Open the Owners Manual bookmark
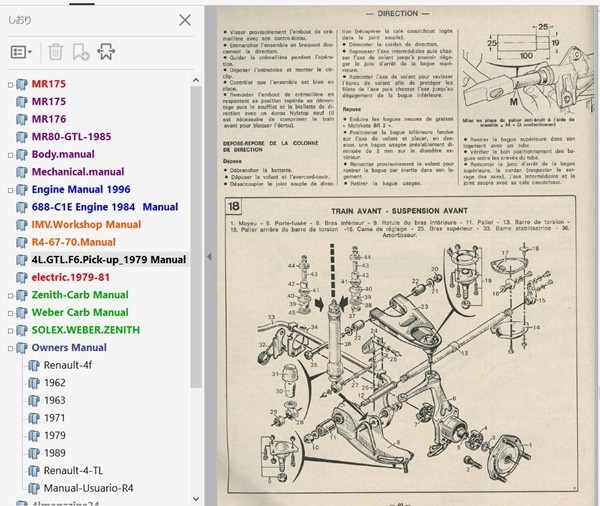The image size is (600, 506). 69,348
